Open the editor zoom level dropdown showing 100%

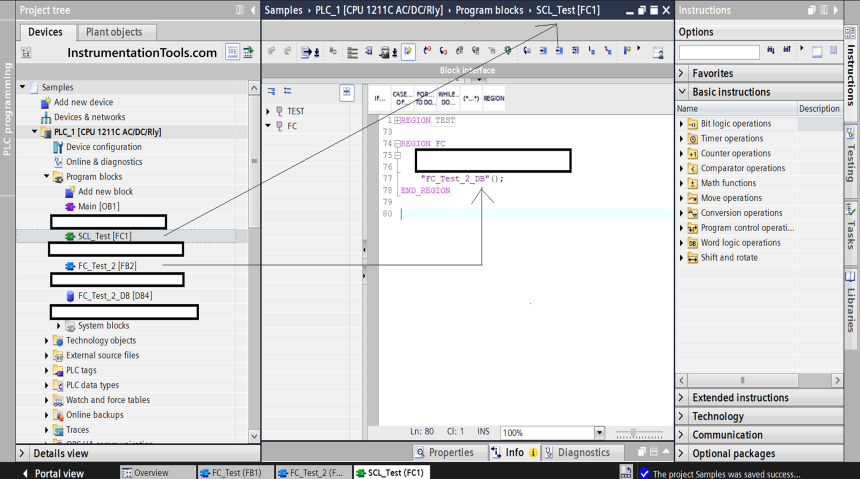[x=599, y=432]
